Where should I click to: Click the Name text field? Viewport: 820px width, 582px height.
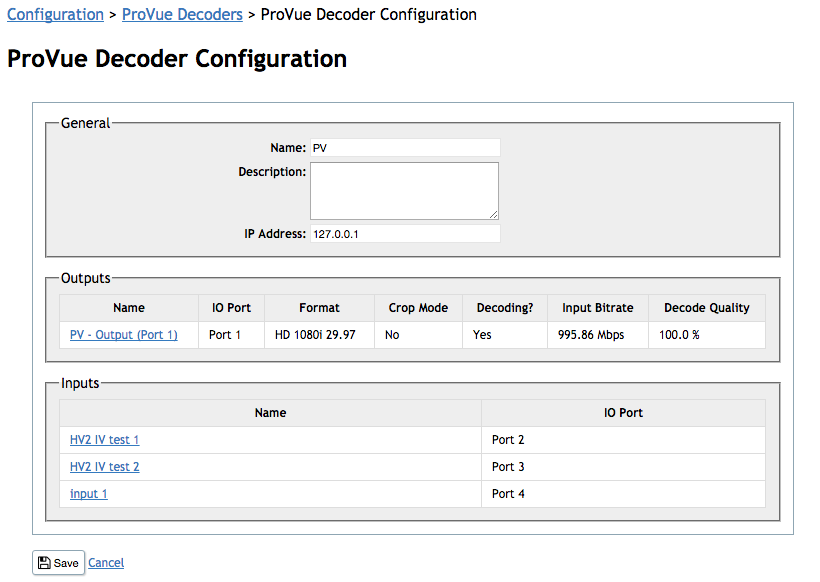click(x=404, y=147)
